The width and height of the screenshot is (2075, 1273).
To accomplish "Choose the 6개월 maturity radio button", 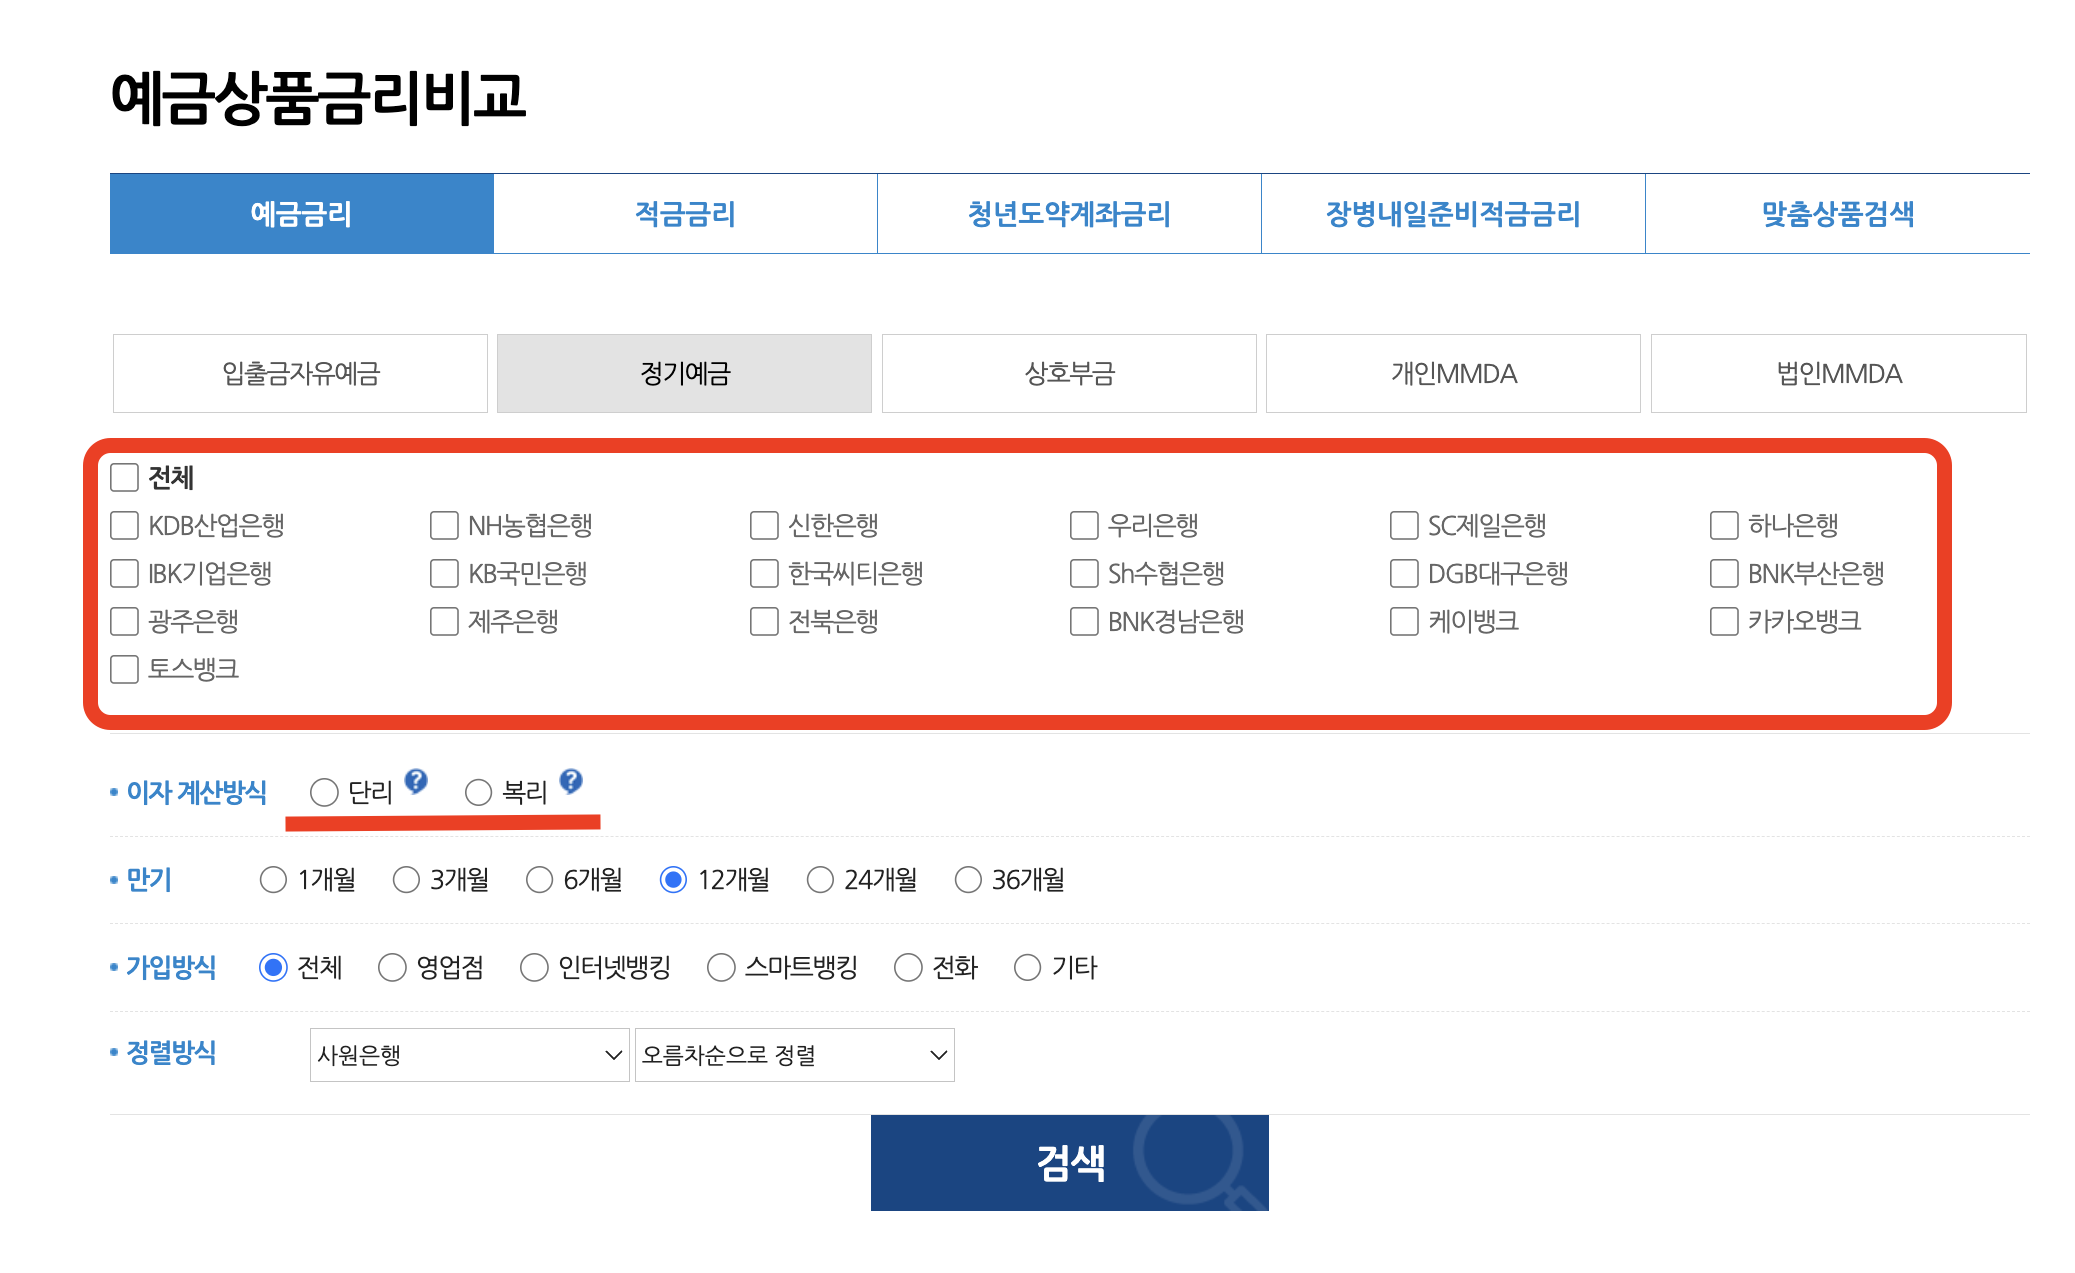I will pos(540,879).
